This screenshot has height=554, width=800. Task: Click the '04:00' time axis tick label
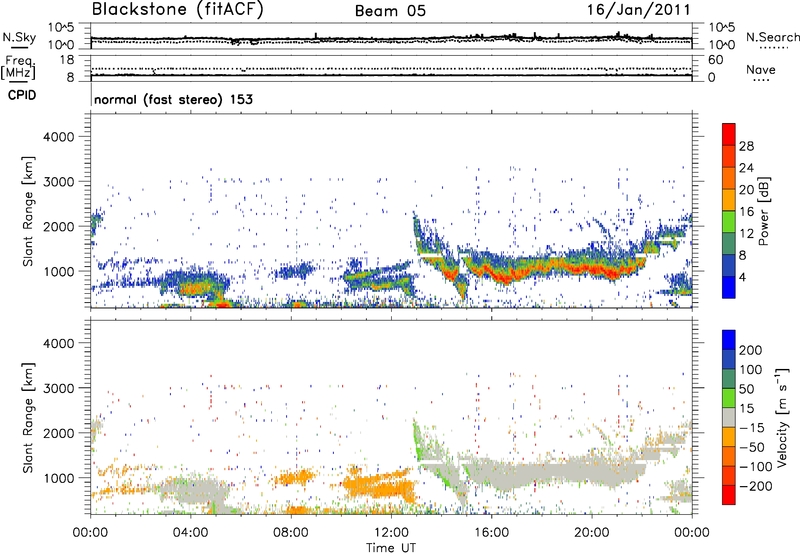point(190,533)
